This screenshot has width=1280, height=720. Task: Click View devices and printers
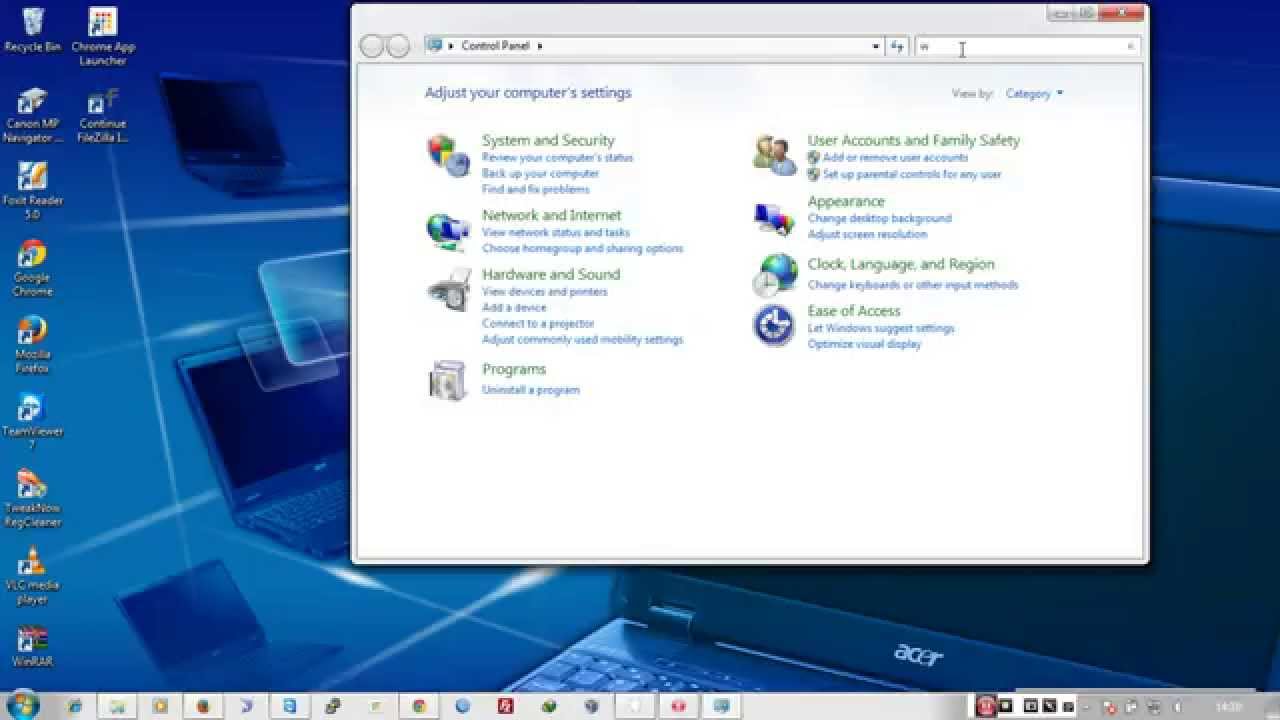[544, 292]
